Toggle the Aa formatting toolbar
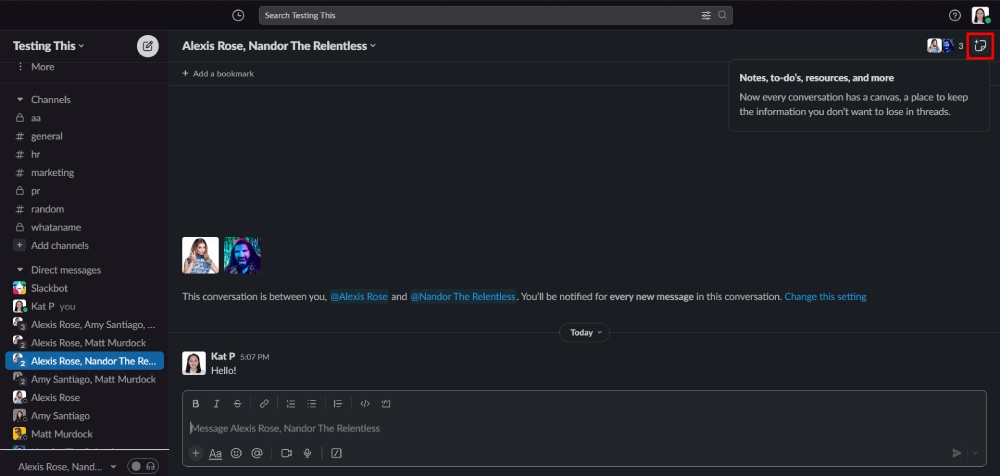 [216, 453]
